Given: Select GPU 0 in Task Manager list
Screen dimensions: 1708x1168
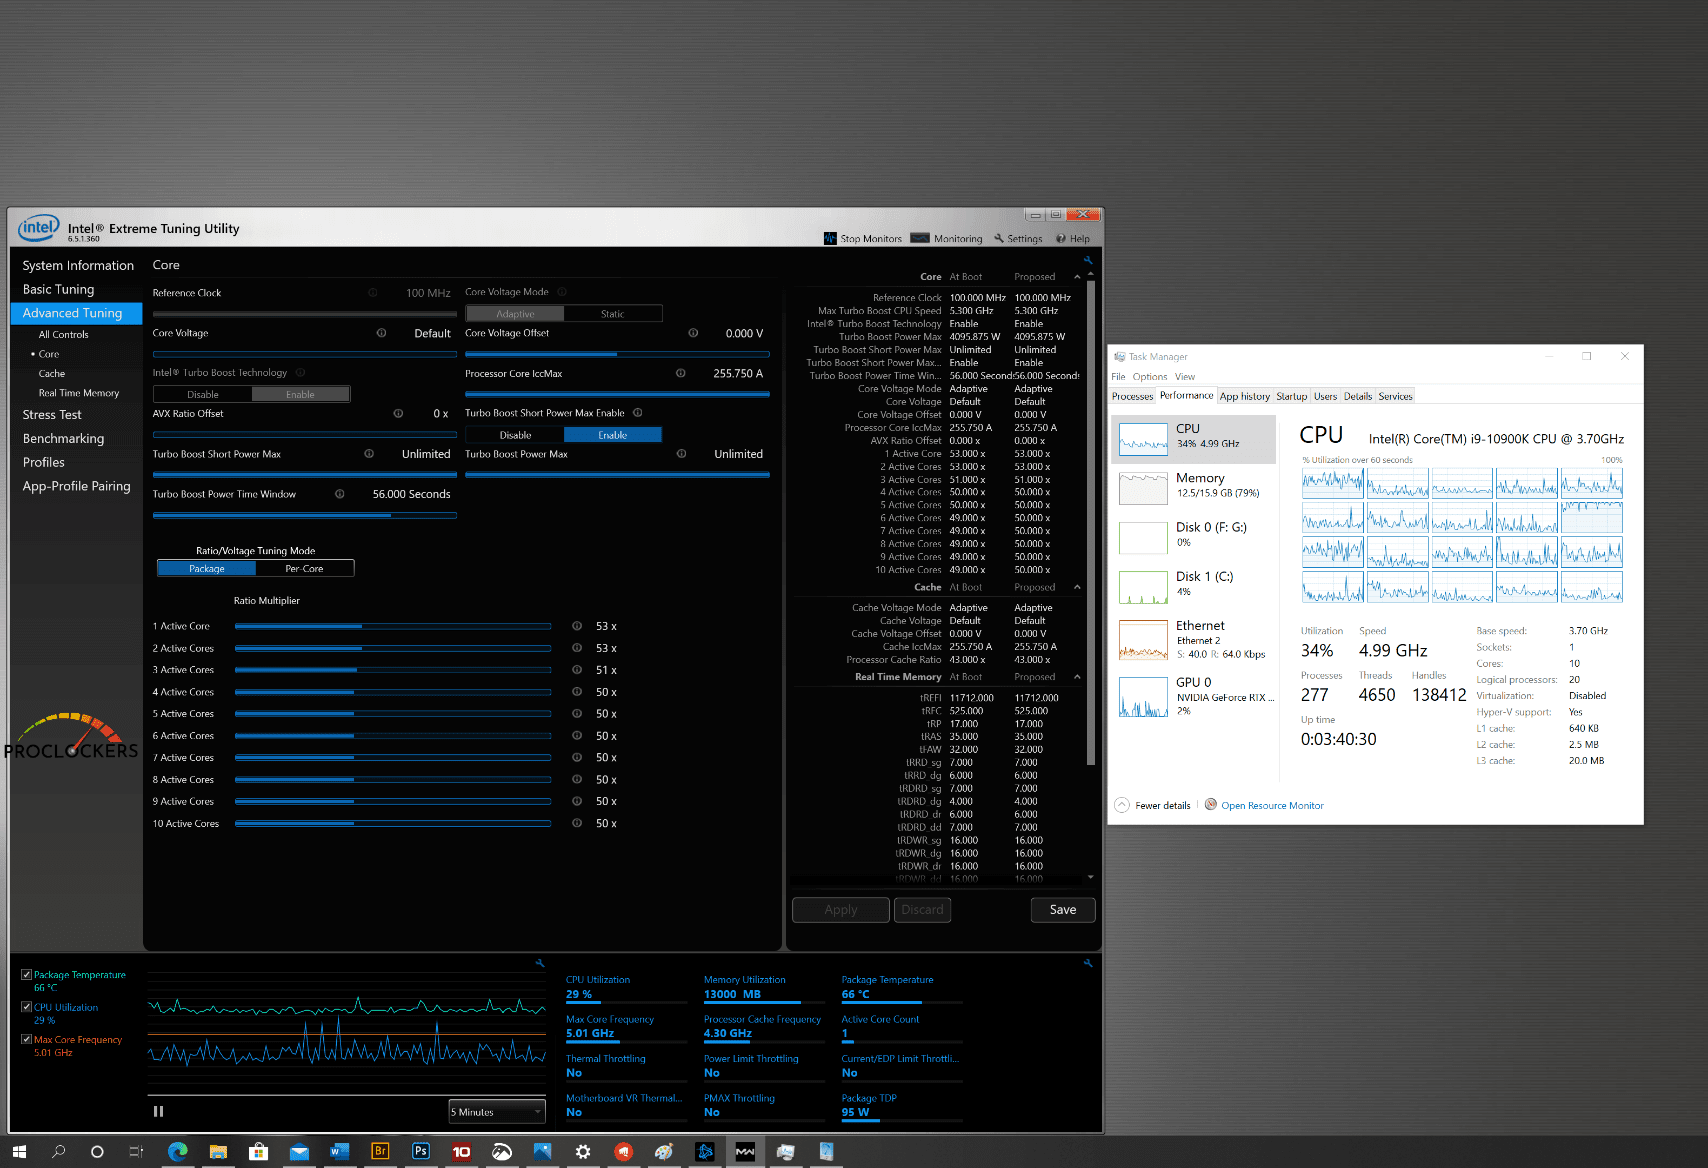Looking at the screenshot, I should tap(1194, 696).
